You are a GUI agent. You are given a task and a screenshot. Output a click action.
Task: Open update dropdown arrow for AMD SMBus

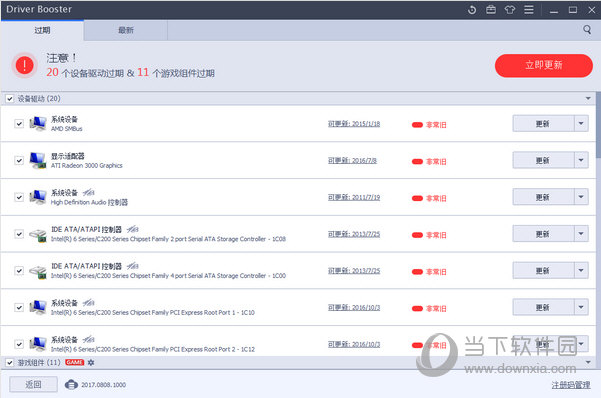581,123
